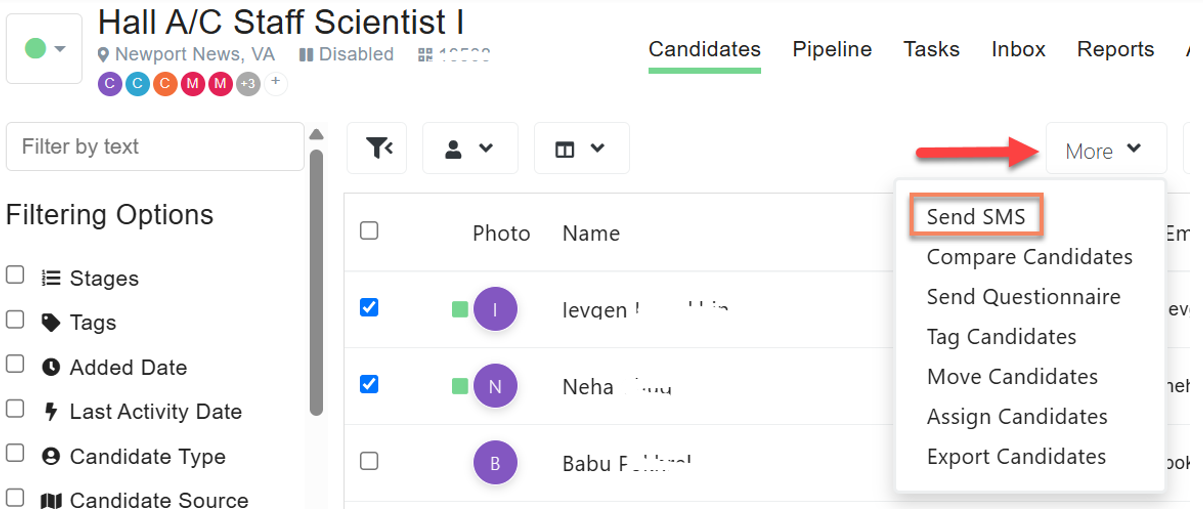1203x512 pixels.
Task: Toggle the select-all candidates checkbox
Action: (x=369, y=231)
